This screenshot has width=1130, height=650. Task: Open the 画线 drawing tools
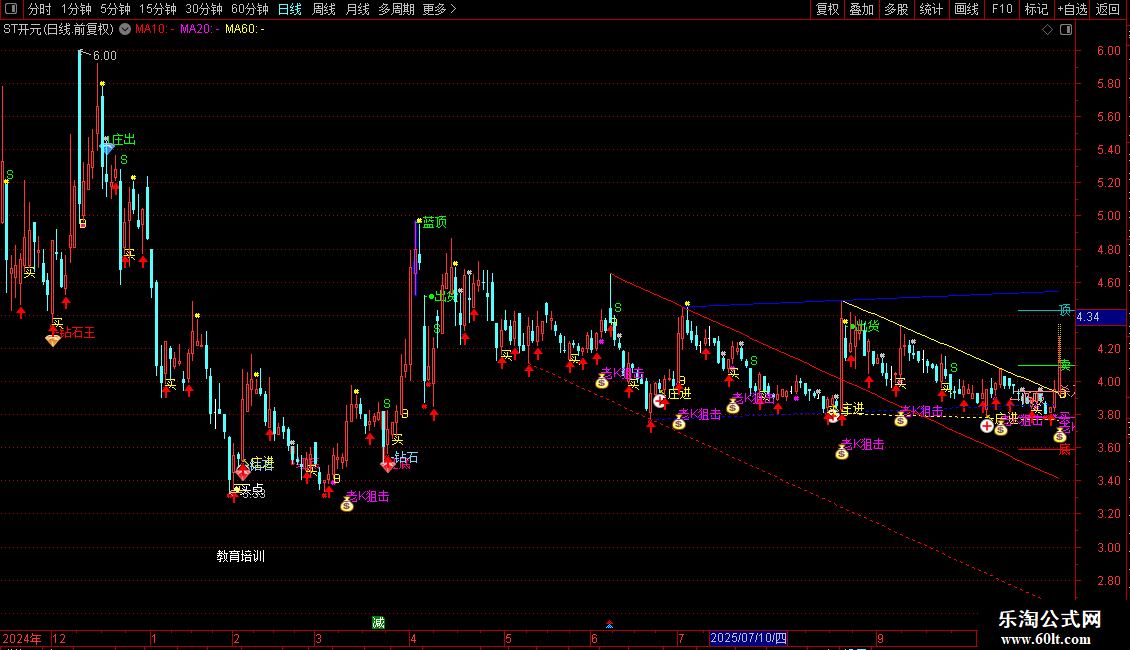click(966, 9)
